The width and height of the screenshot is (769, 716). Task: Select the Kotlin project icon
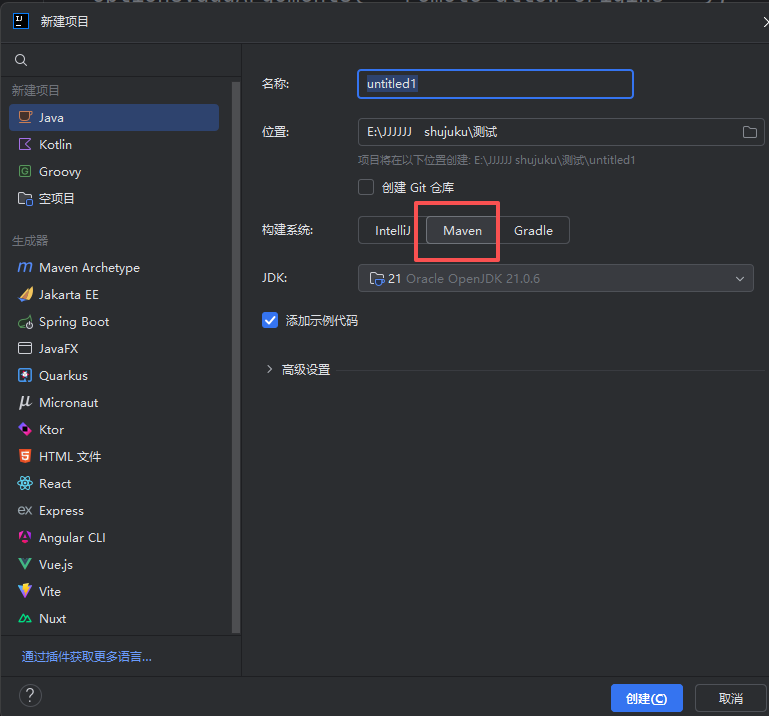pos(25,144)
